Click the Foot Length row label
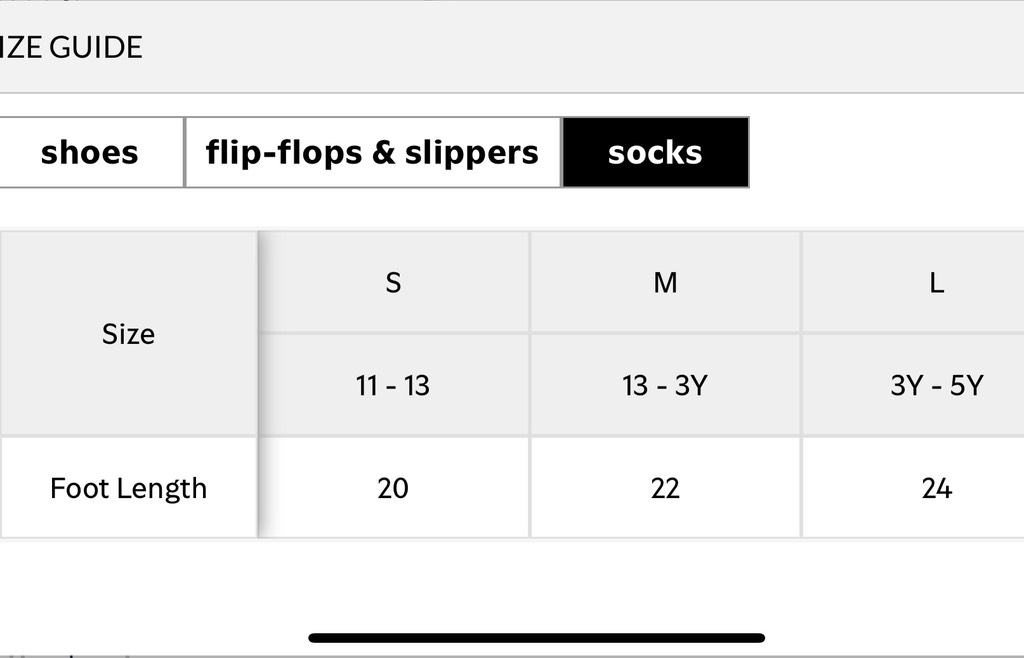 point(128,488)
